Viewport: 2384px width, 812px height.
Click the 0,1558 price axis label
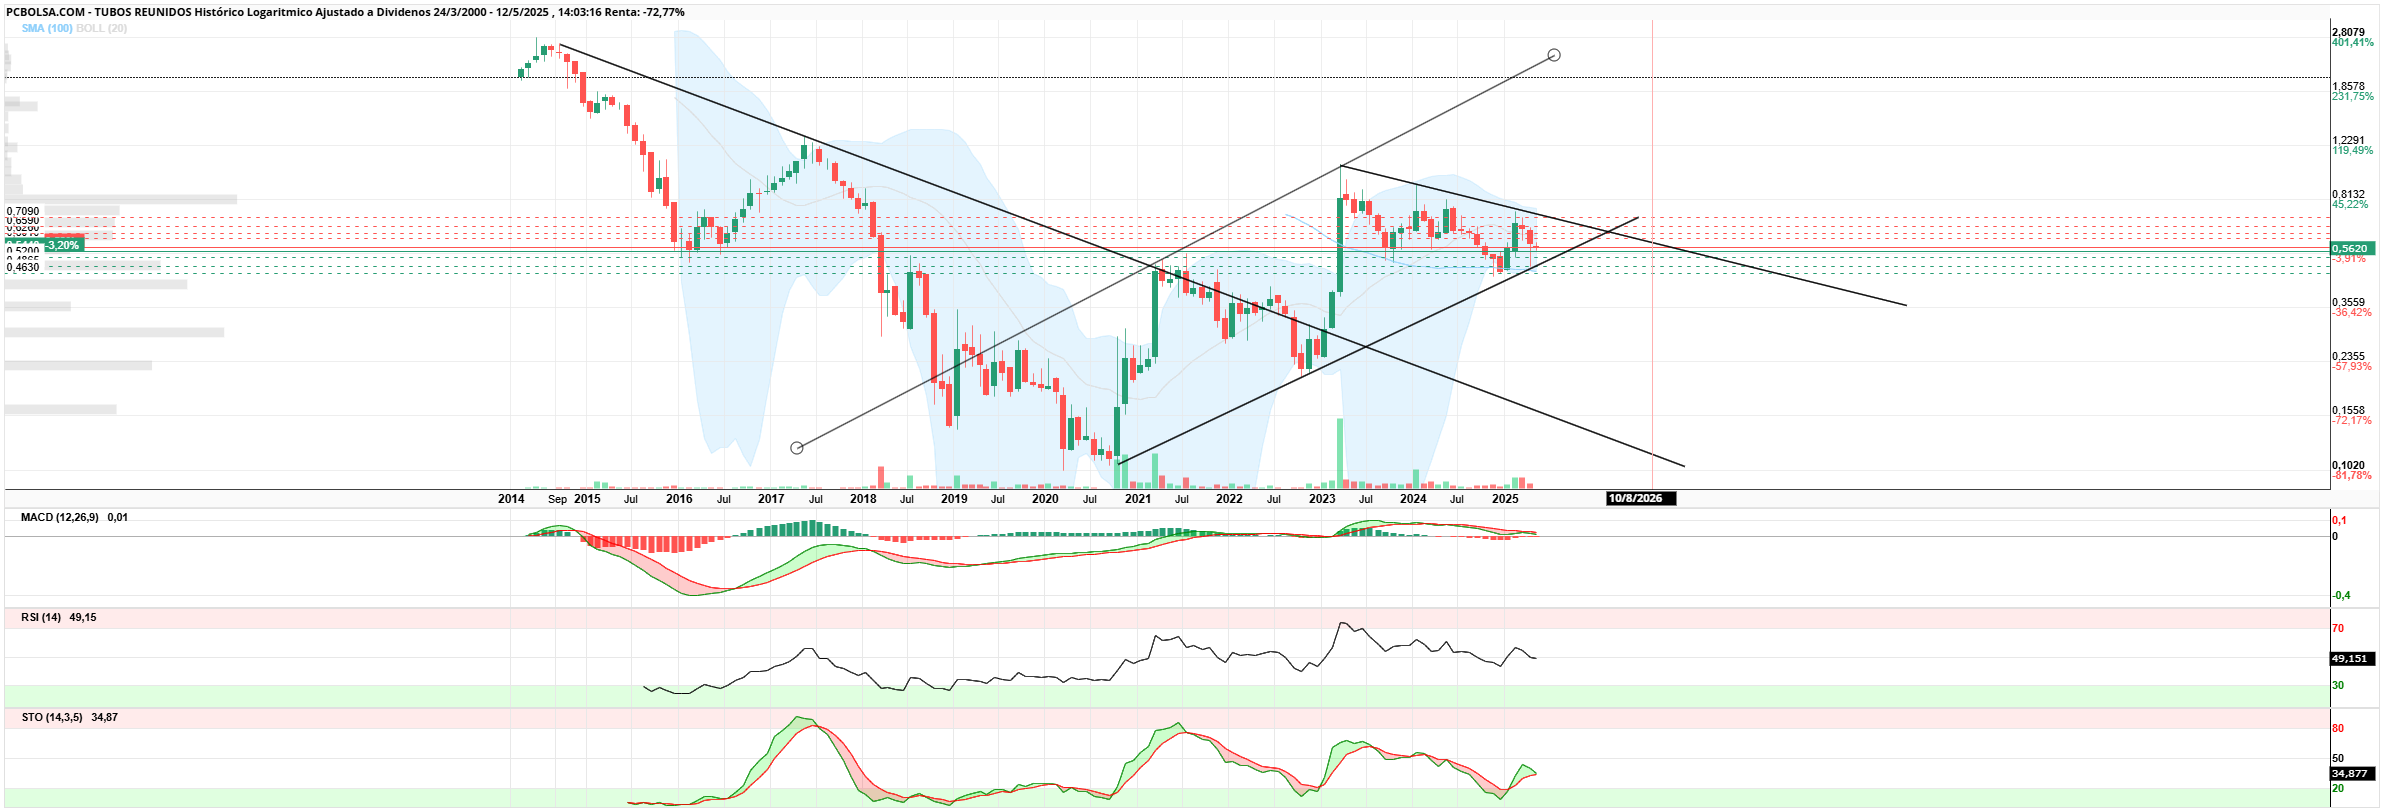click(x=2349, y=410)
